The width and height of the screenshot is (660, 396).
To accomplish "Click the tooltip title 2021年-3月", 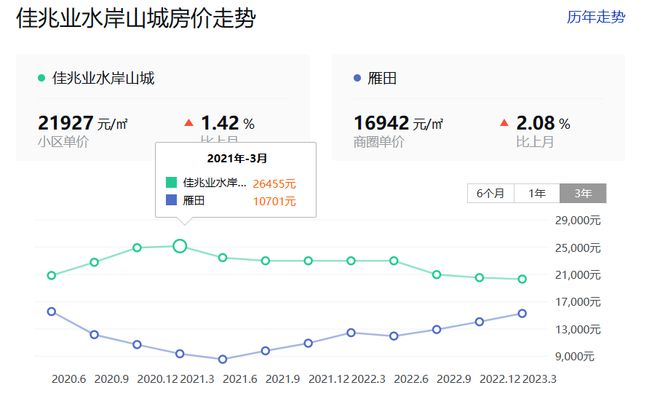I will coord(237,158).
